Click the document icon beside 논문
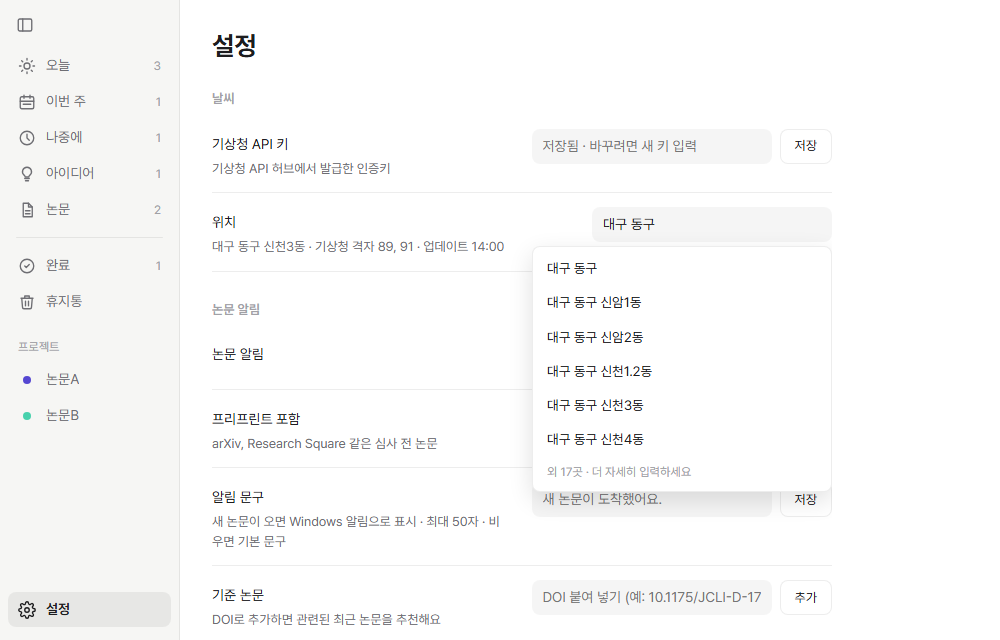This screenshot has width=1000, height=640. 27,210
